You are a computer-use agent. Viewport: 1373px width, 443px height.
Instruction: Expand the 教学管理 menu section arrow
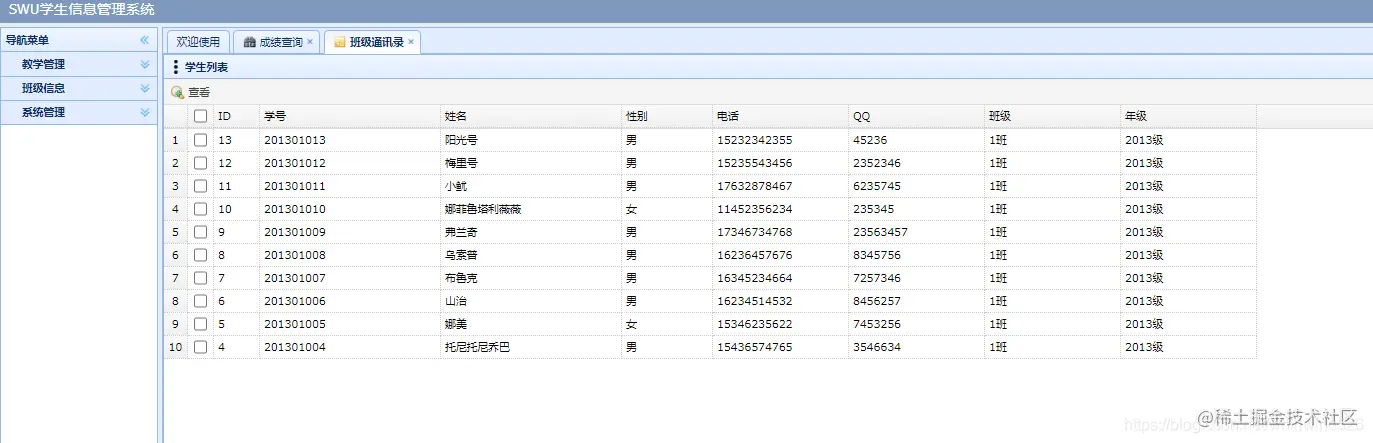144,64
